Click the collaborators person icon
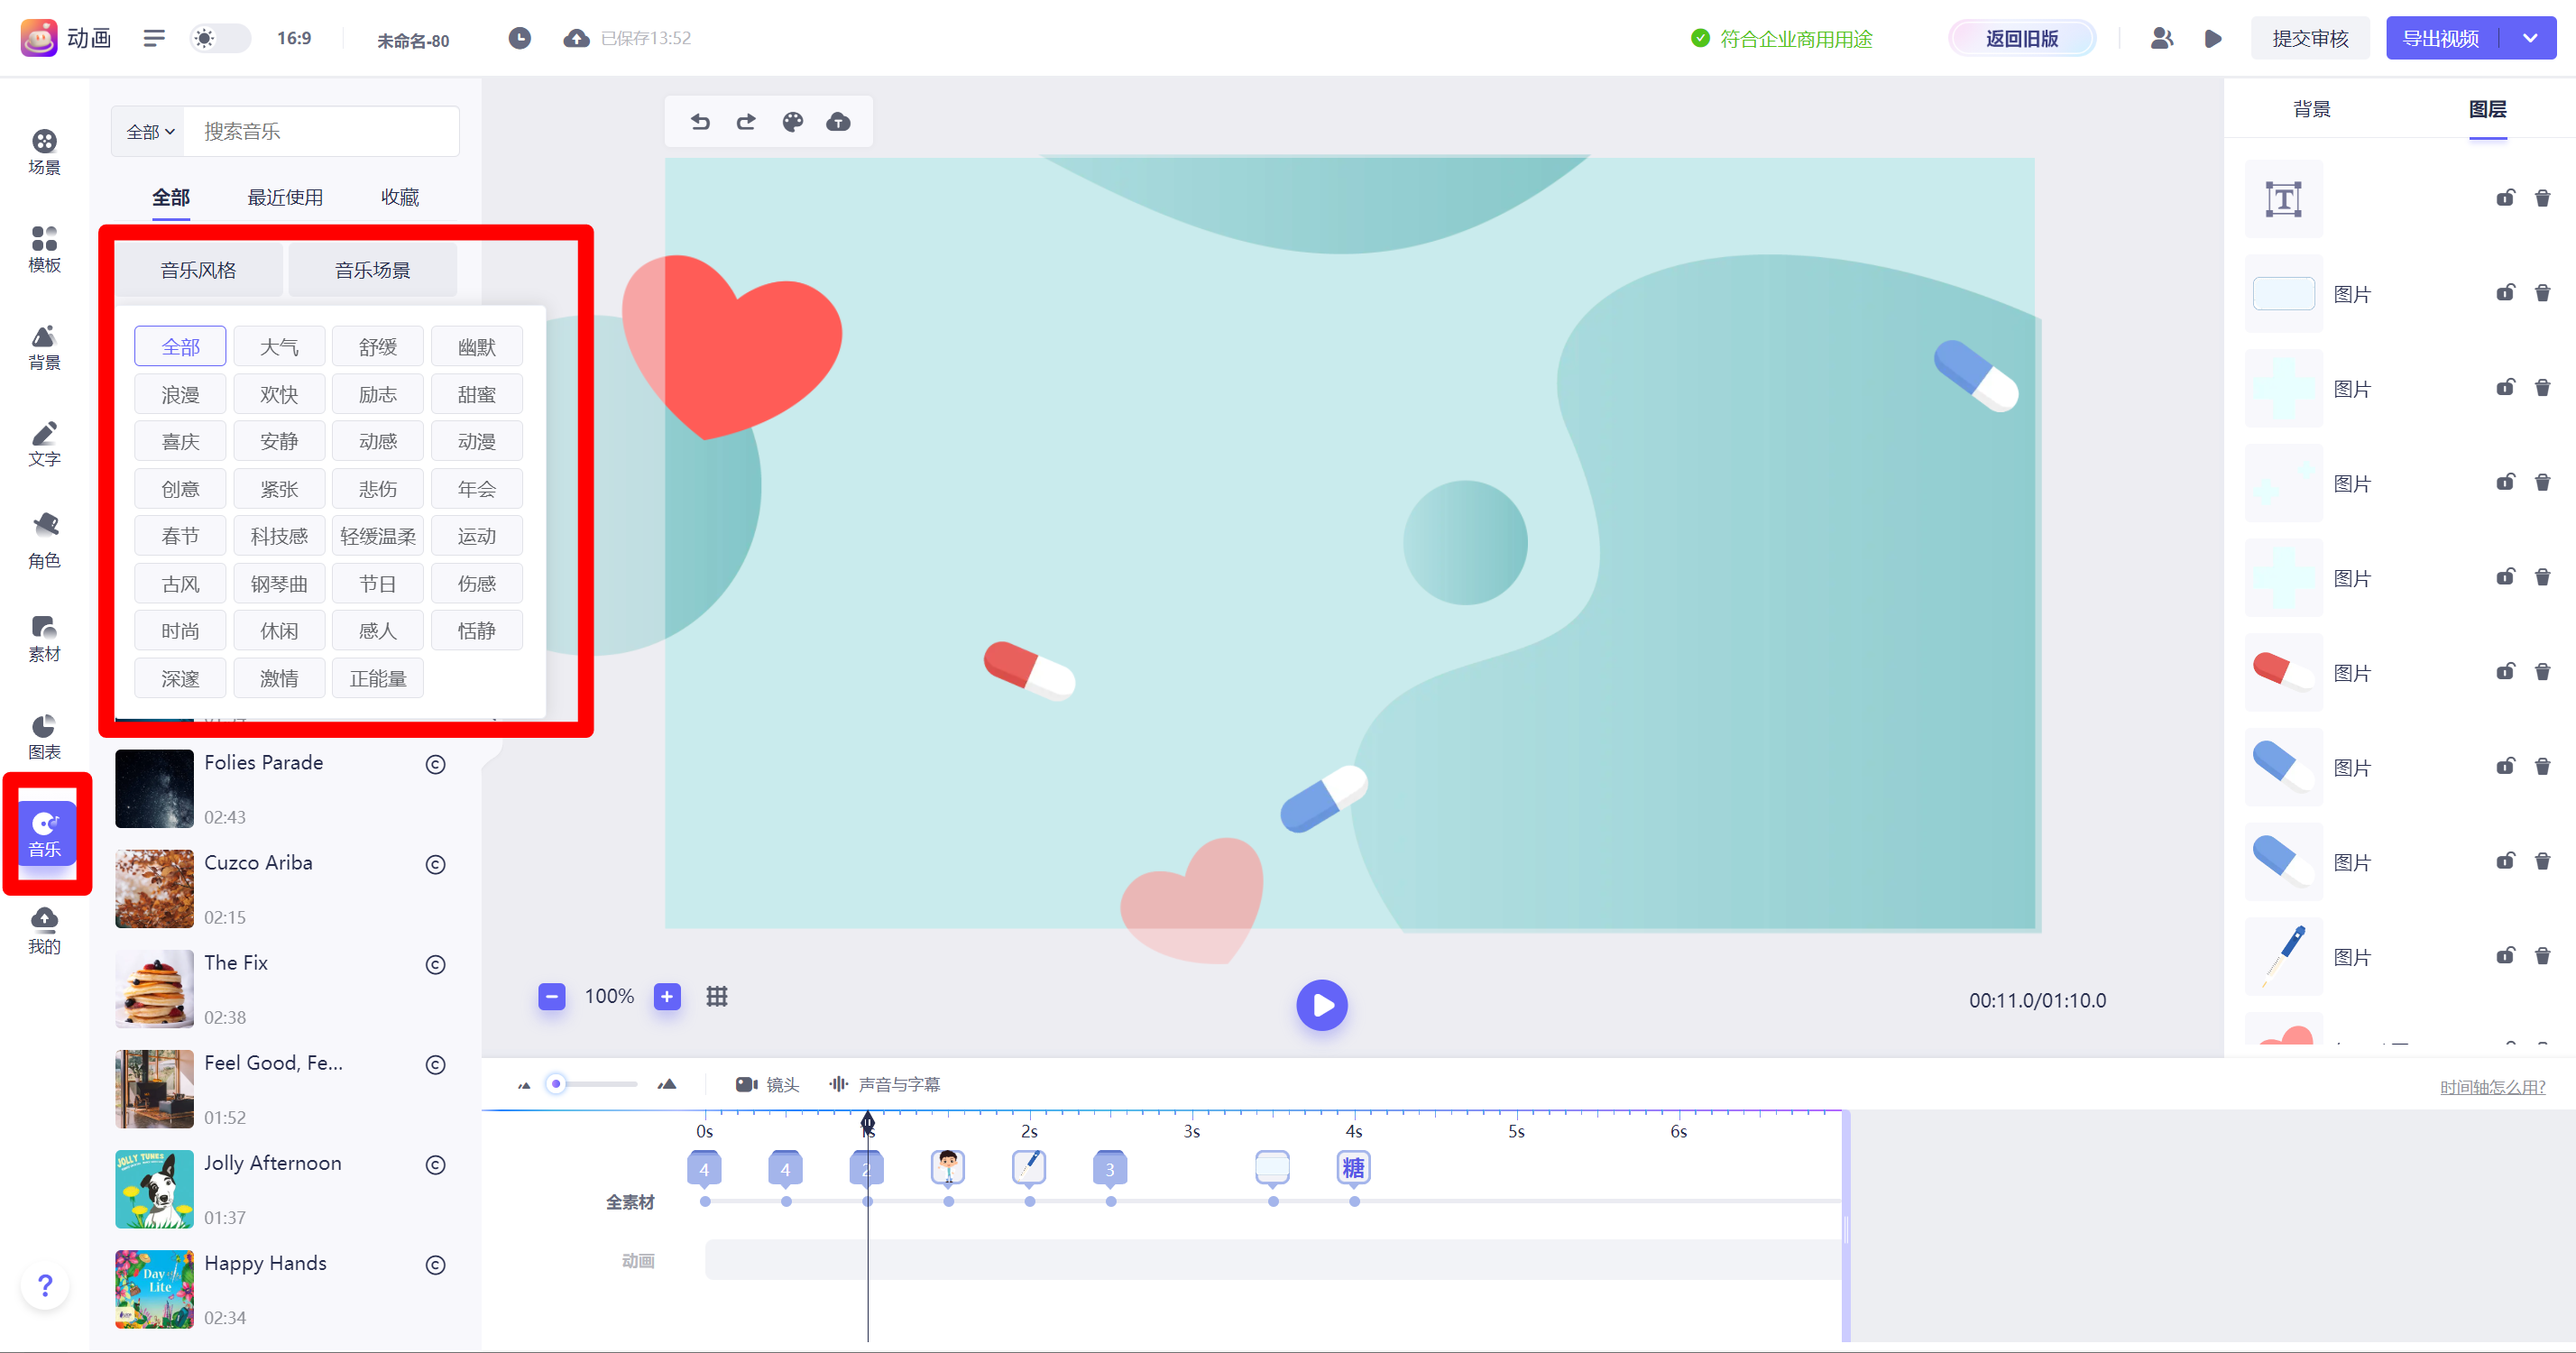This screenshot has height=1353, width=2576. pyautogui.click(x=2161, y=38)
